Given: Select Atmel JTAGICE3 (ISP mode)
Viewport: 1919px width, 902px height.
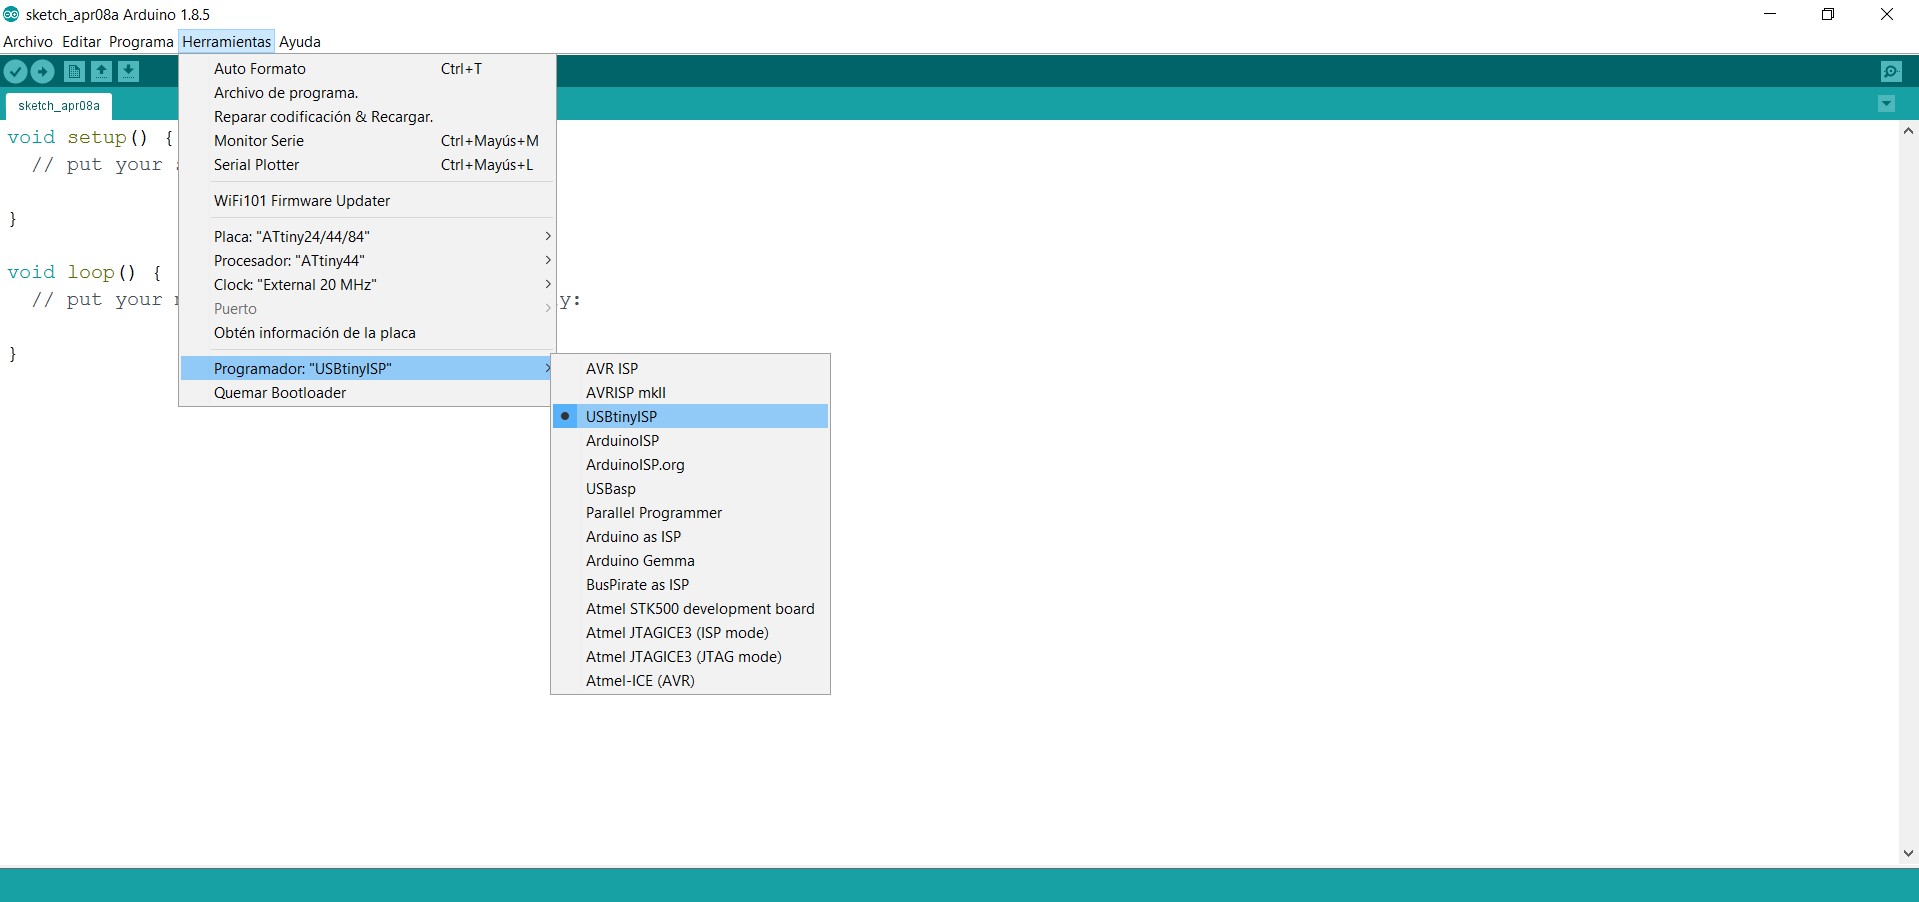Looking at the screenshot, I should (x=690, y=632).
